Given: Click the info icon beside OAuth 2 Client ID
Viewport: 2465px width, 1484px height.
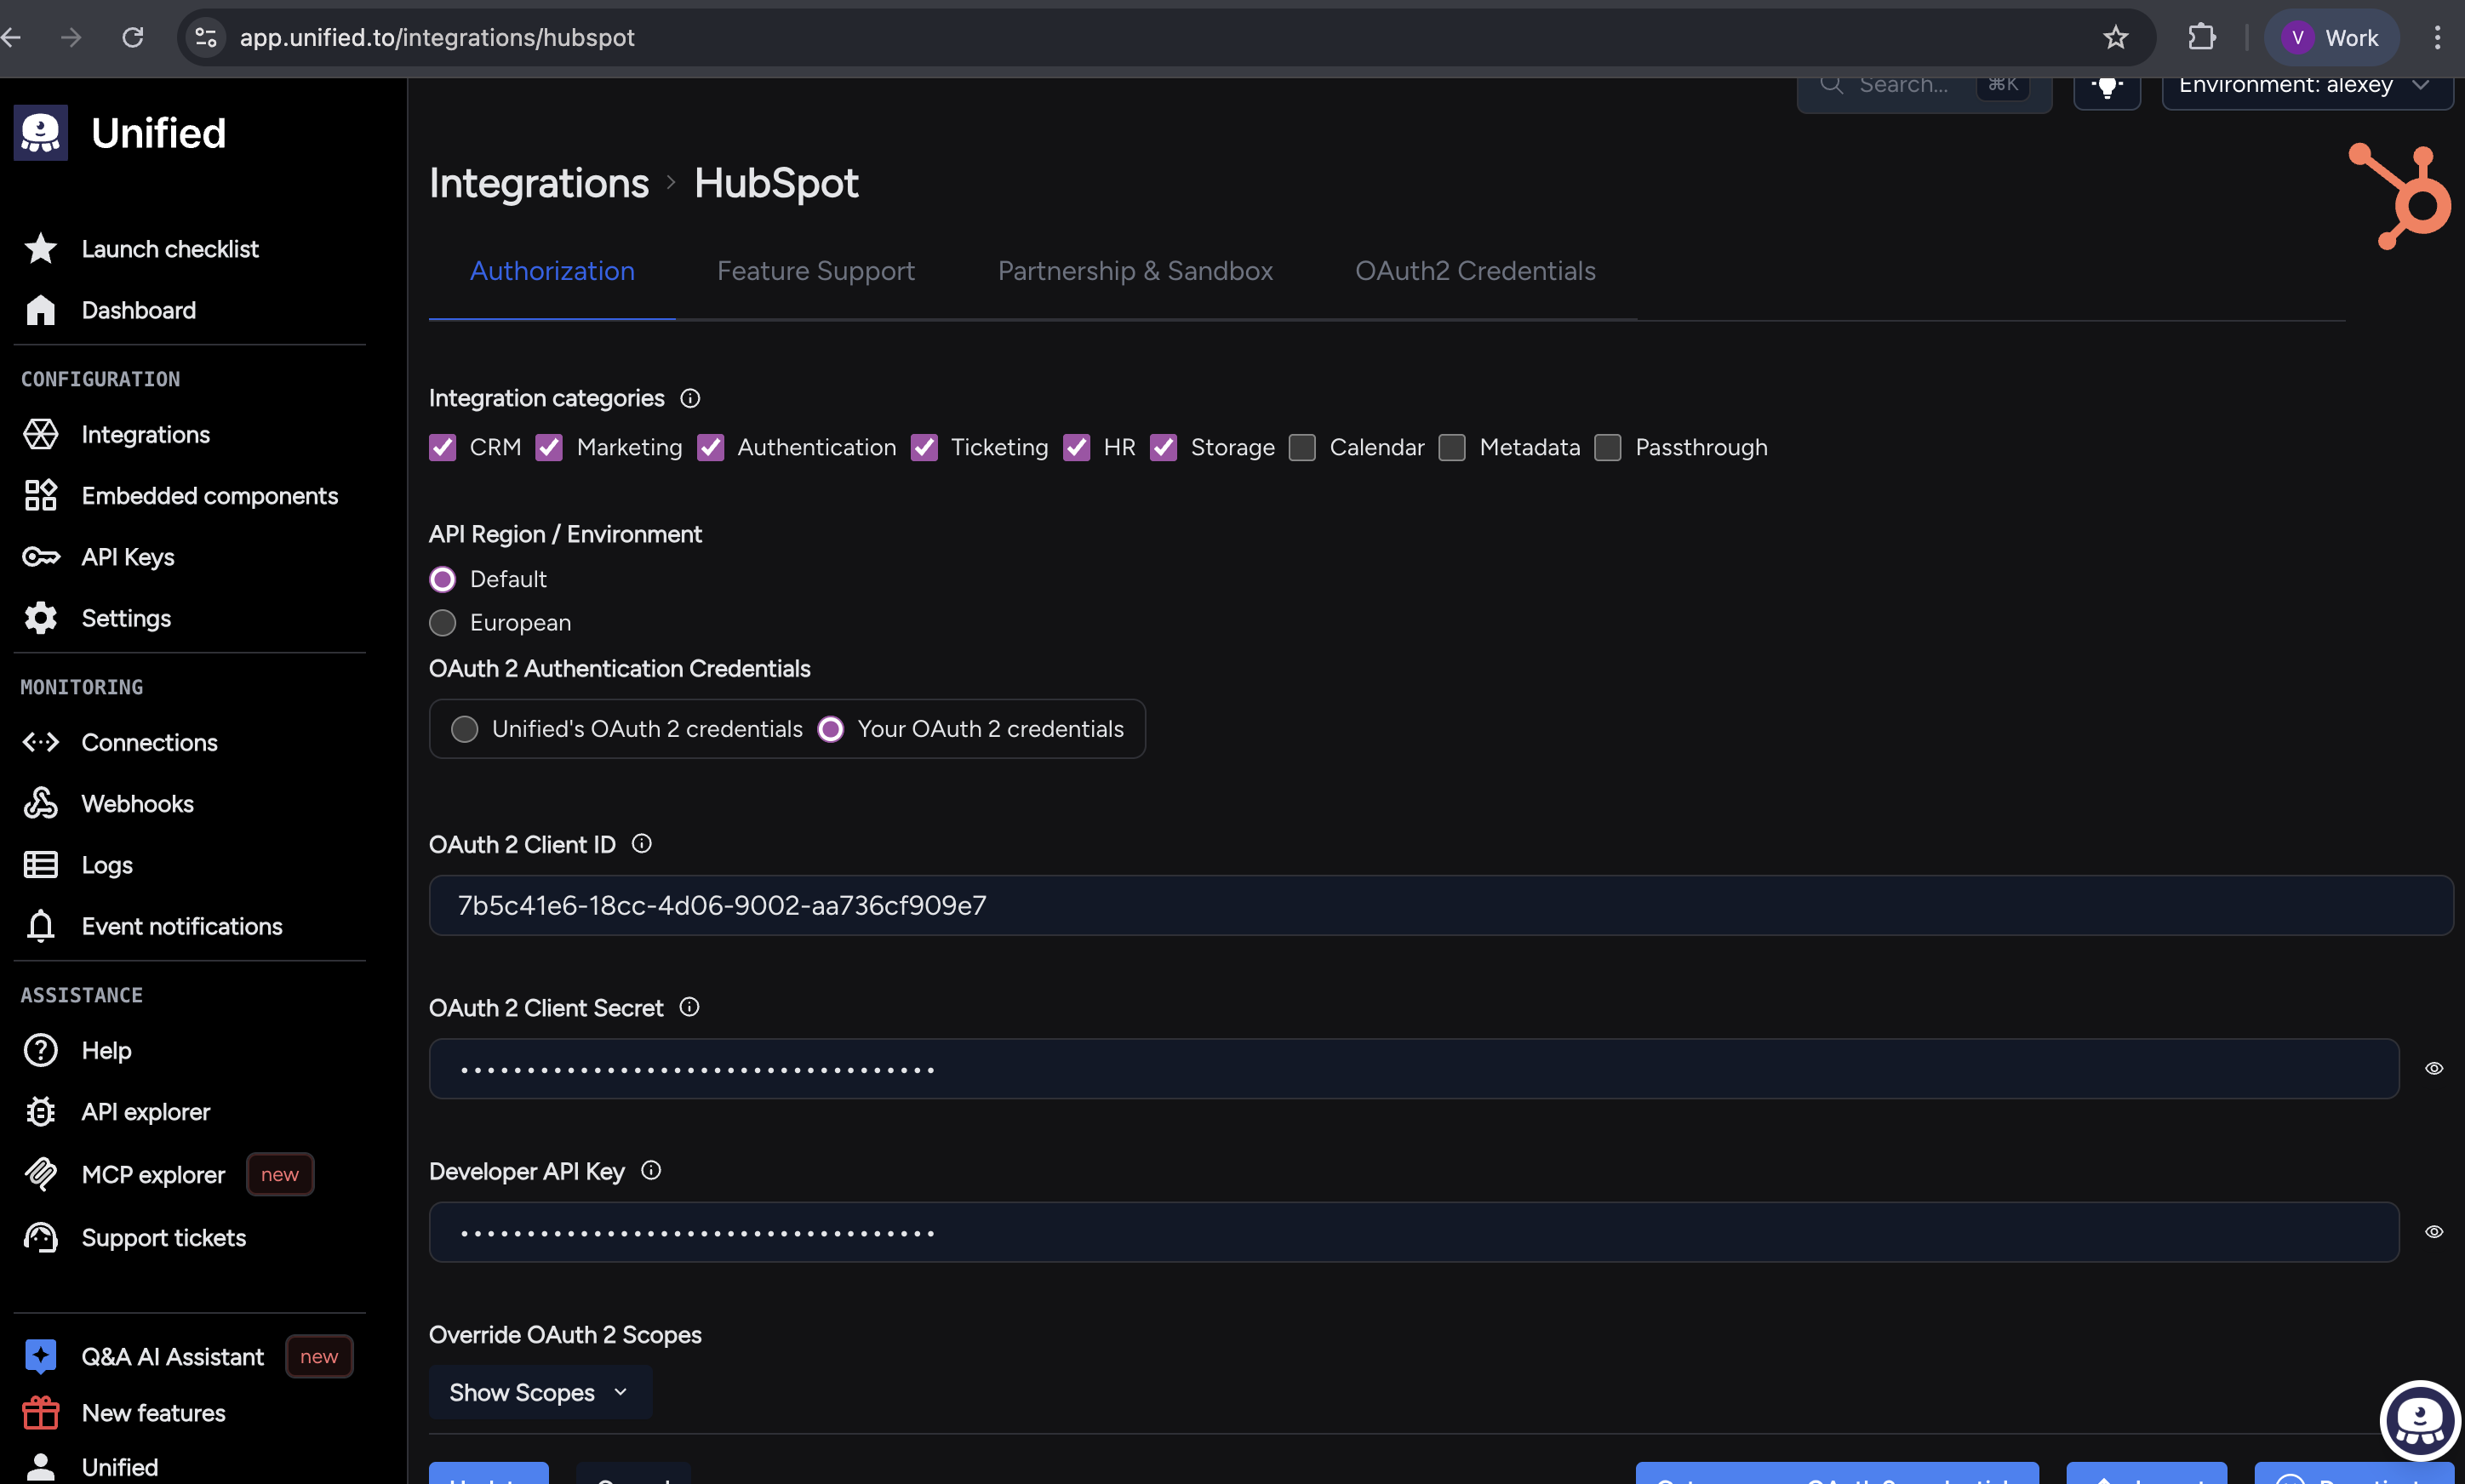Looking at the screenshot, I should [x=642, y=844].
